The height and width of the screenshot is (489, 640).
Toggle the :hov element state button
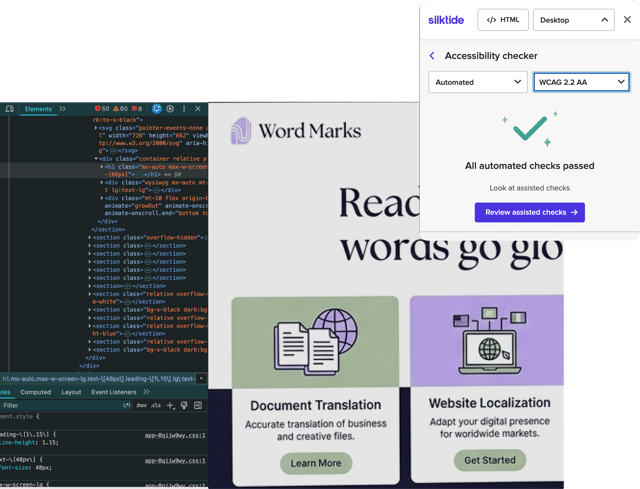(x=142, y=405)
